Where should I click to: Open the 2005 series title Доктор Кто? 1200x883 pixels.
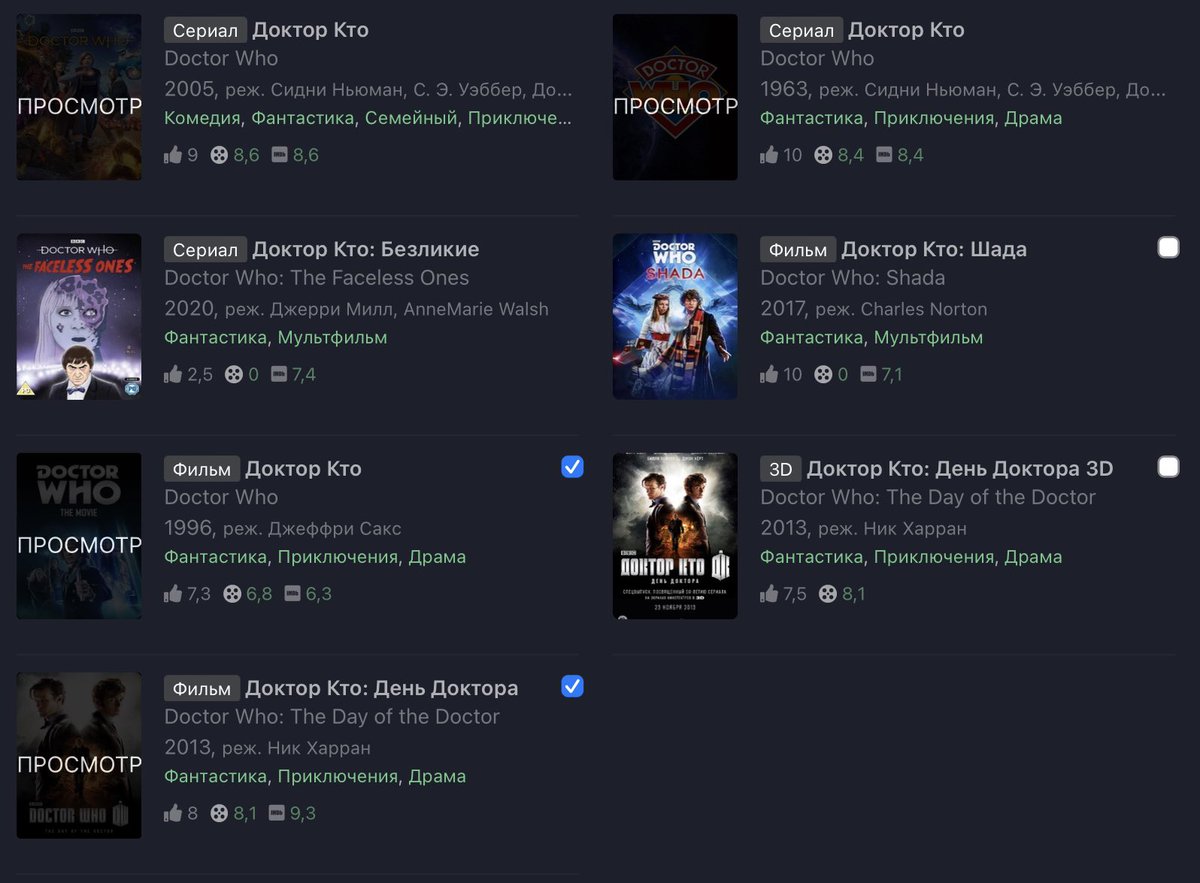pos(311,30)
